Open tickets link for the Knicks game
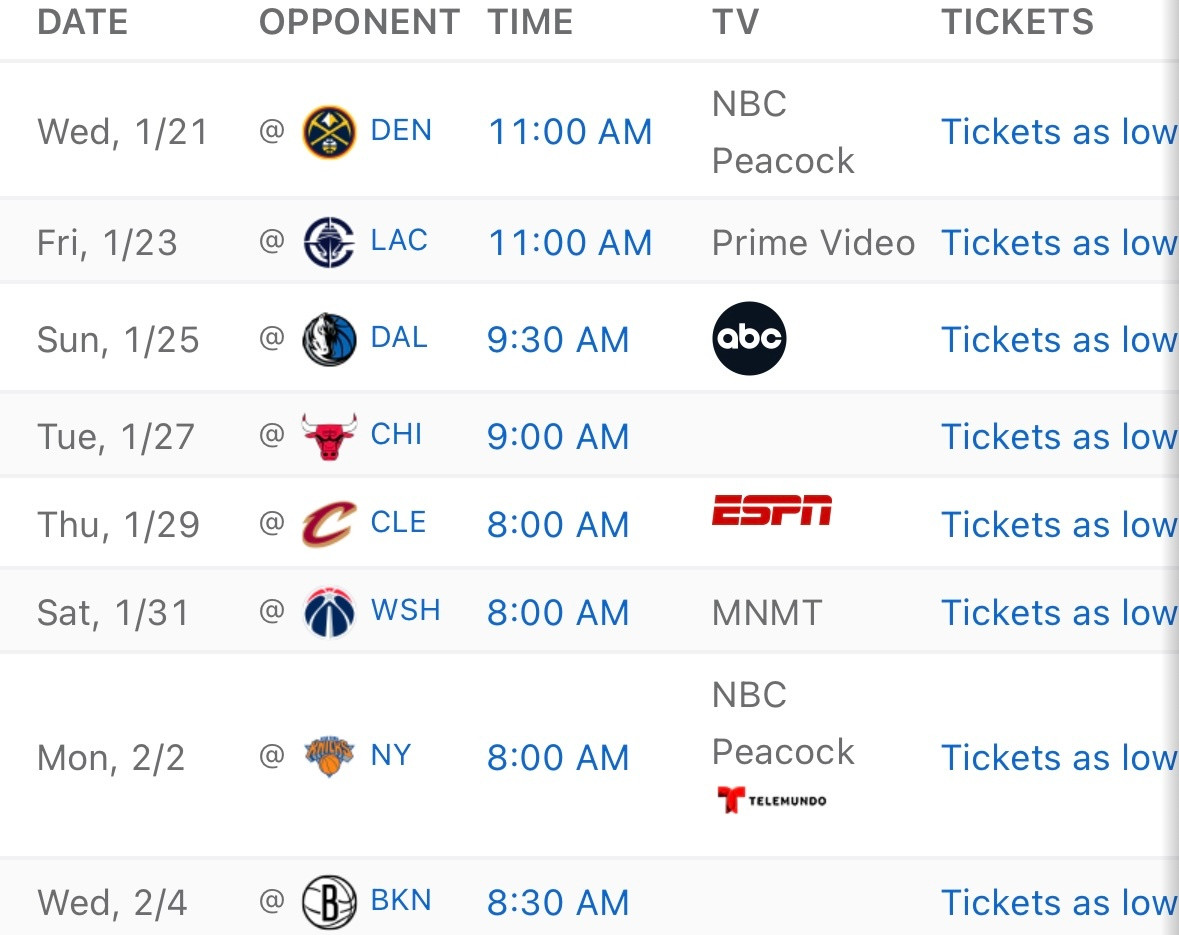This screenshot has width=1179, height=935. tap(1058, 758)
